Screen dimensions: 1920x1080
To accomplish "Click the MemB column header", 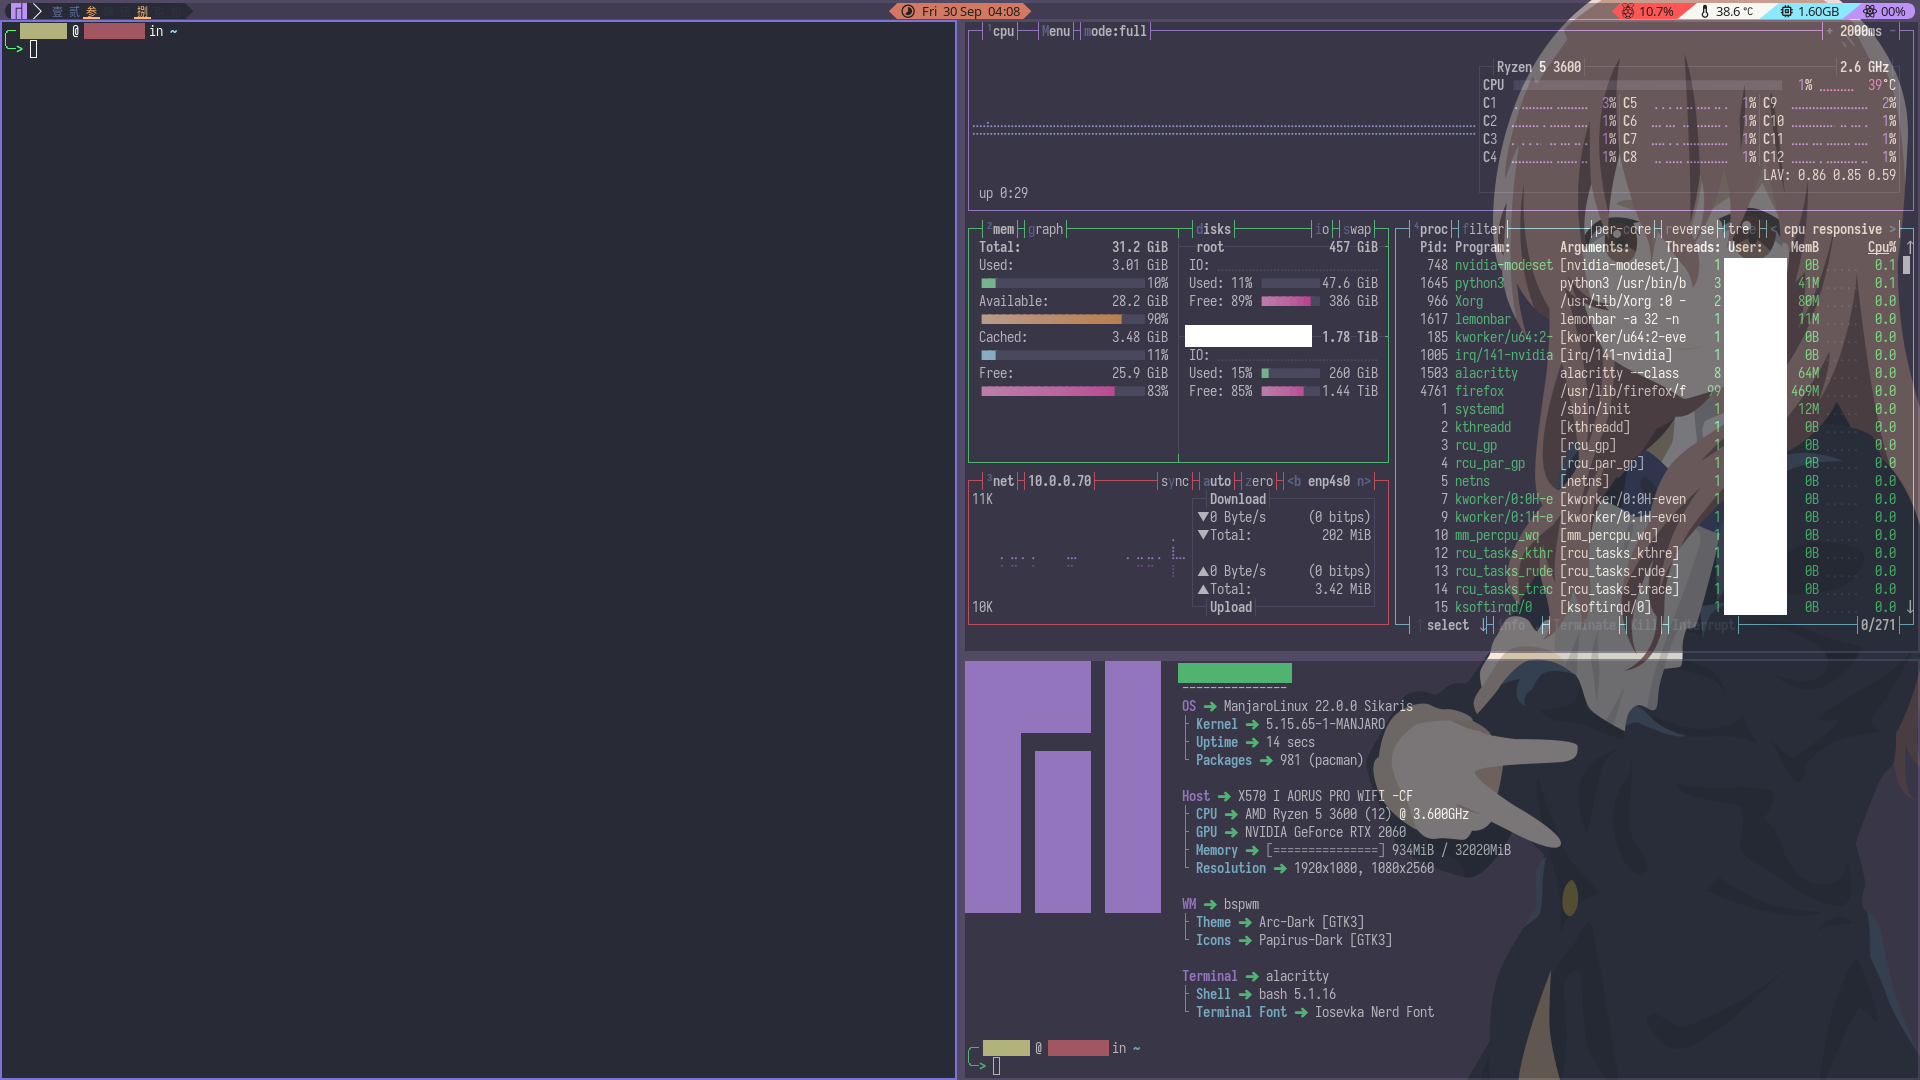I will pos(1805,247).
